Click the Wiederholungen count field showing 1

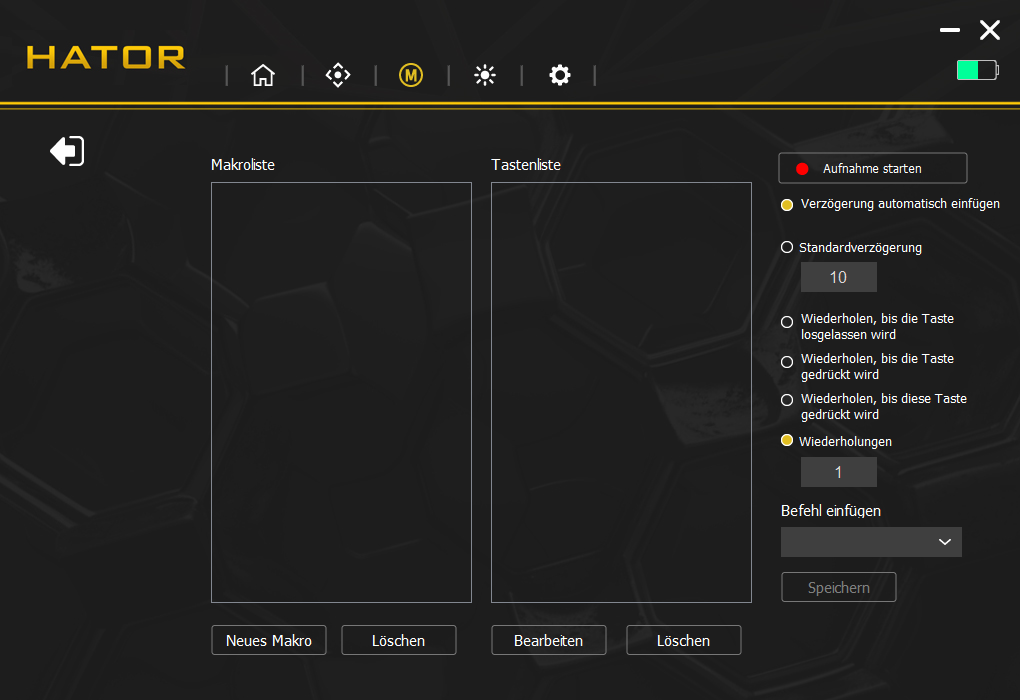838,472
